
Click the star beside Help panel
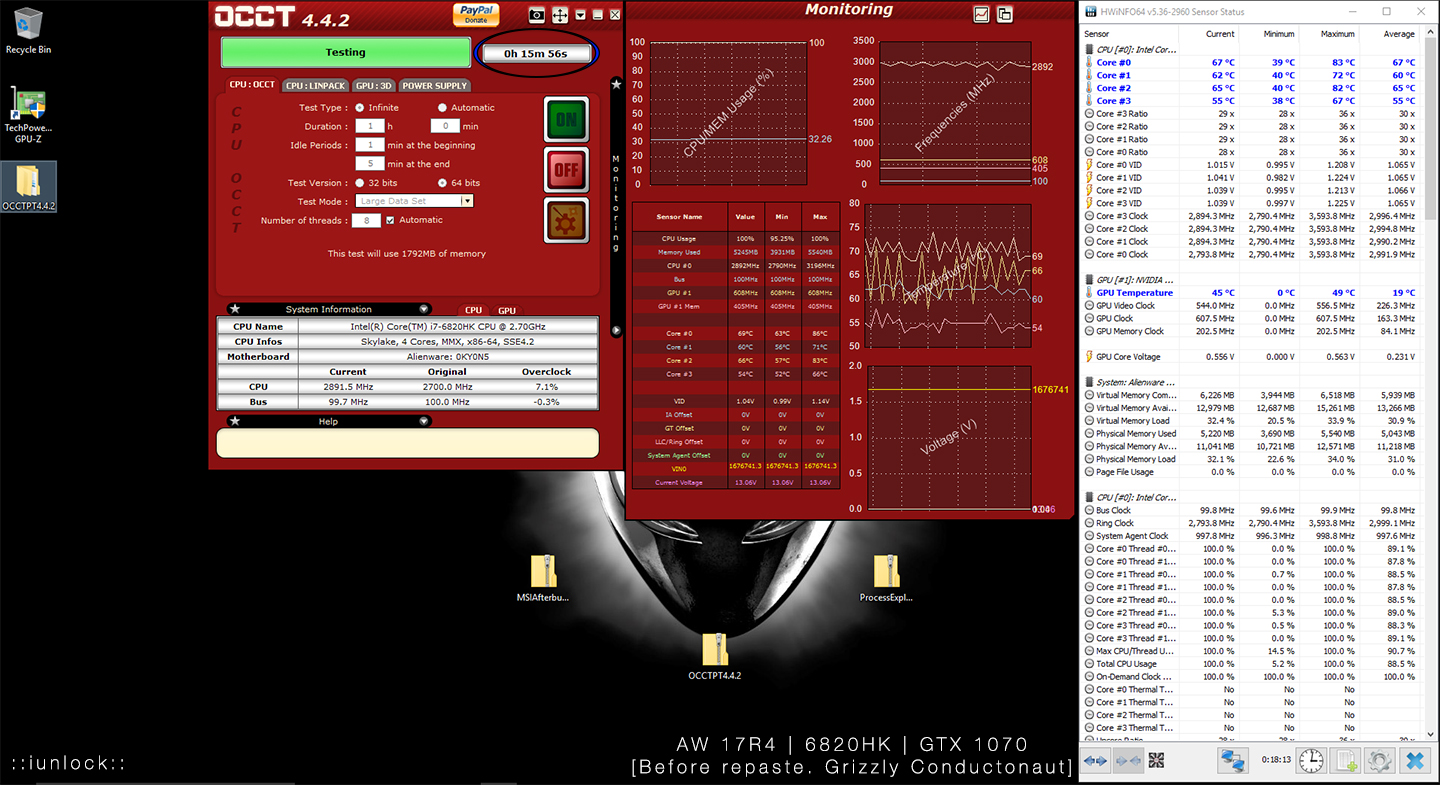[x=233, y=421]
